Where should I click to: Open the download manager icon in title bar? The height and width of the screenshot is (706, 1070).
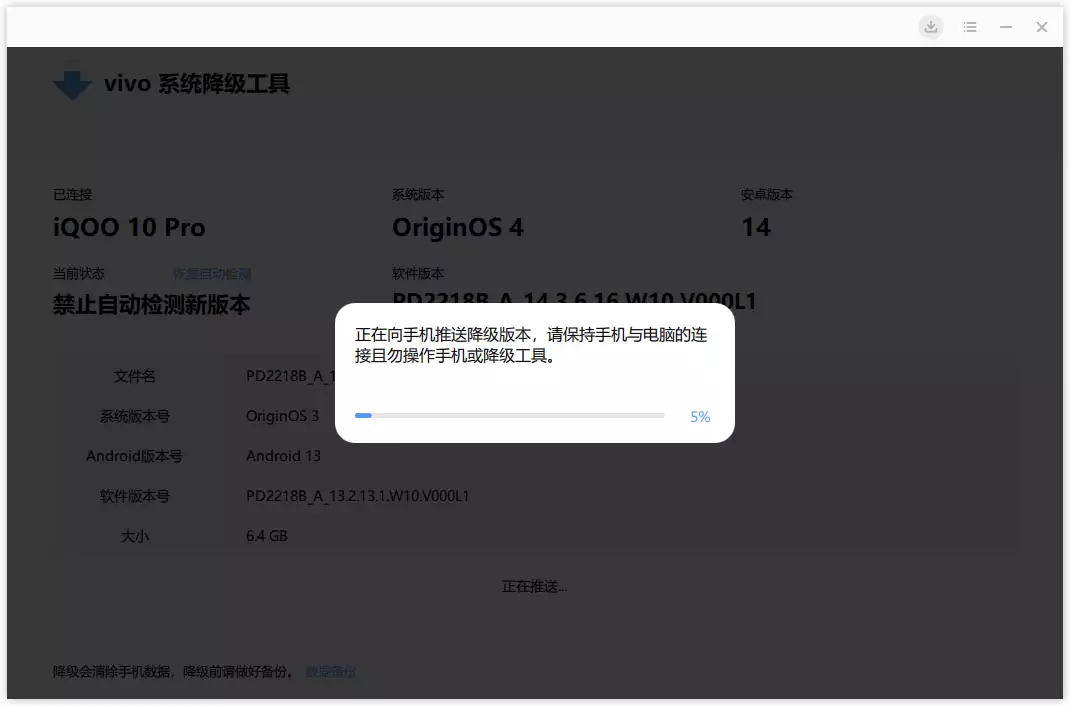931,27
